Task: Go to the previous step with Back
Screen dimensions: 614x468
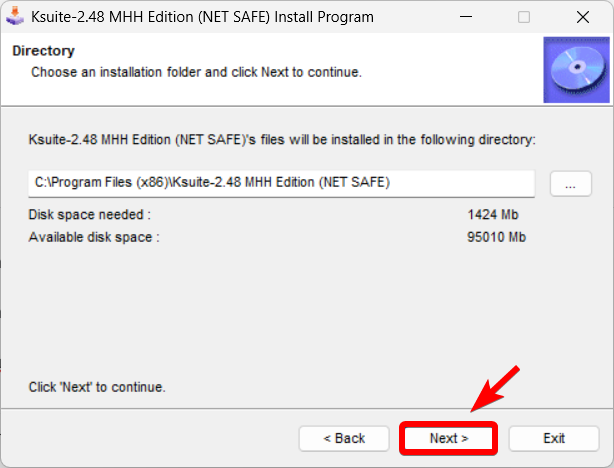Action: click(344, 438)
